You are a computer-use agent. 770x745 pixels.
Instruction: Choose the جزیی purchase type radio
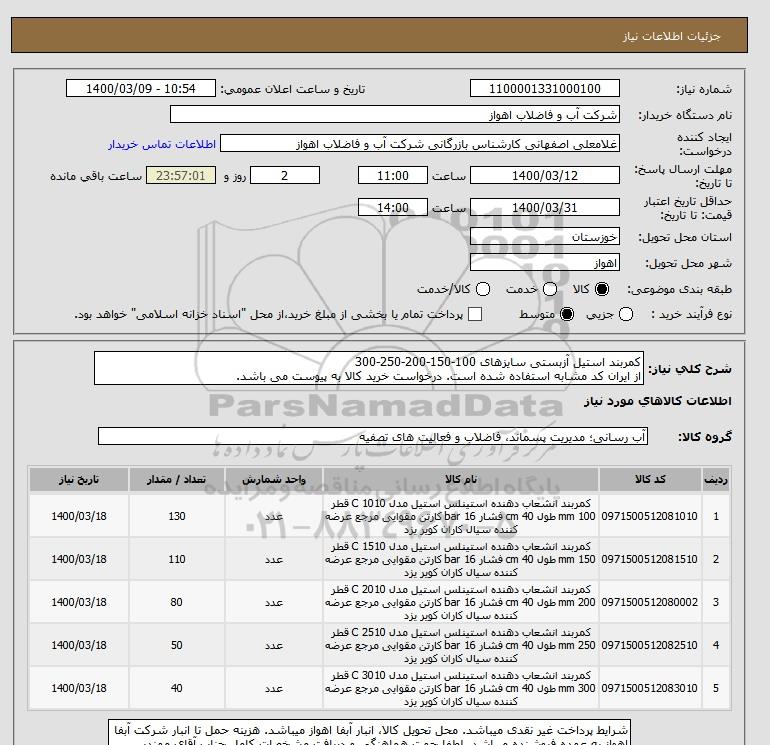pos(626,314)
